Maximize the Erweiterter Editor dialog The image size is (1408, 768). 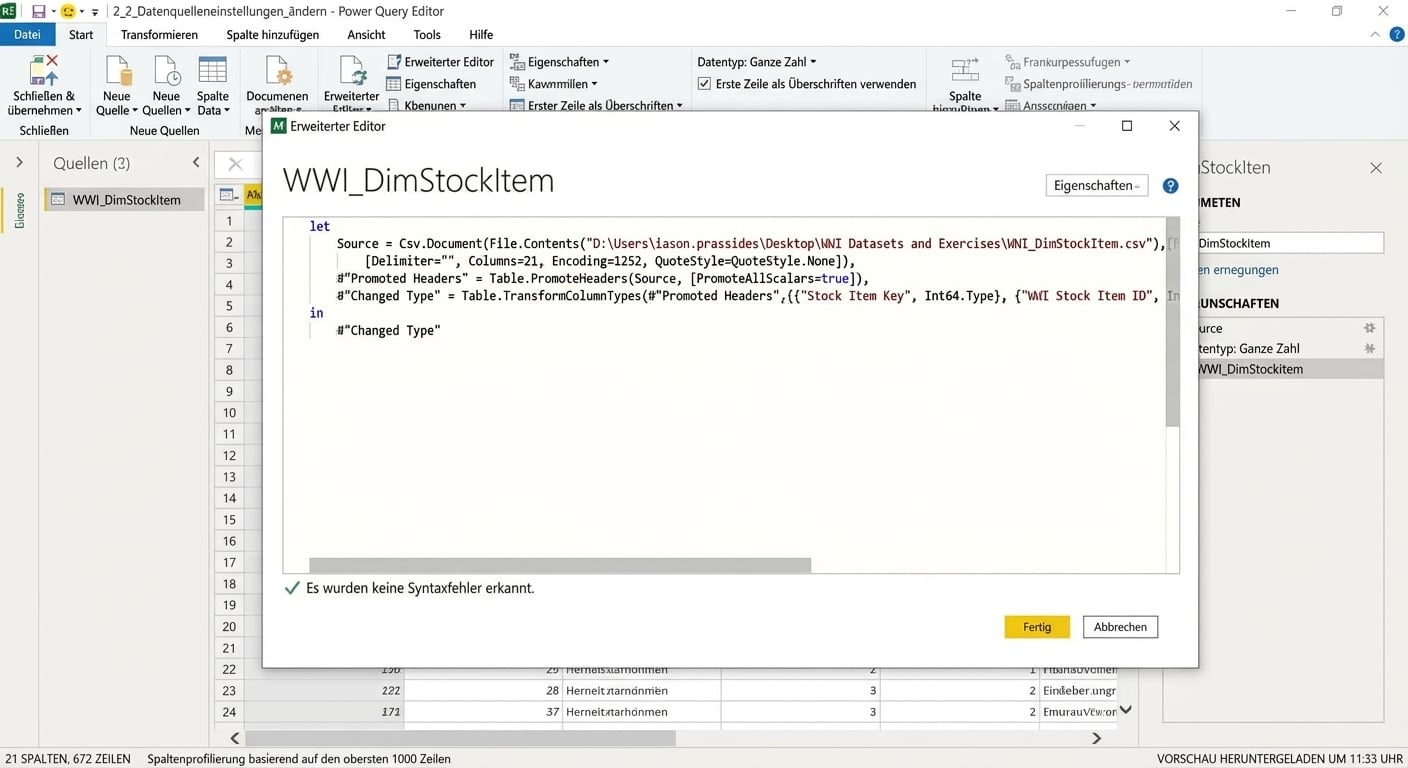1127,126
